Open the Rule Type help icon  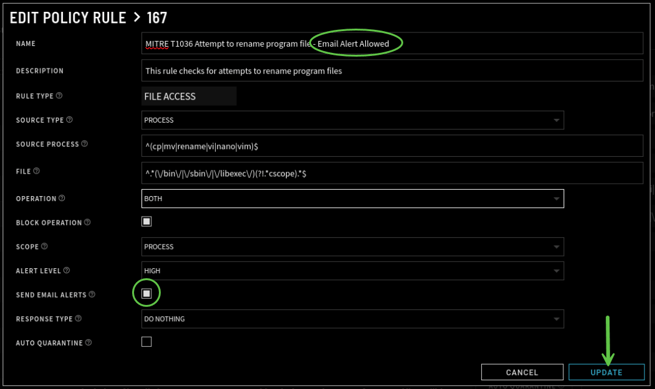[59, 96]
